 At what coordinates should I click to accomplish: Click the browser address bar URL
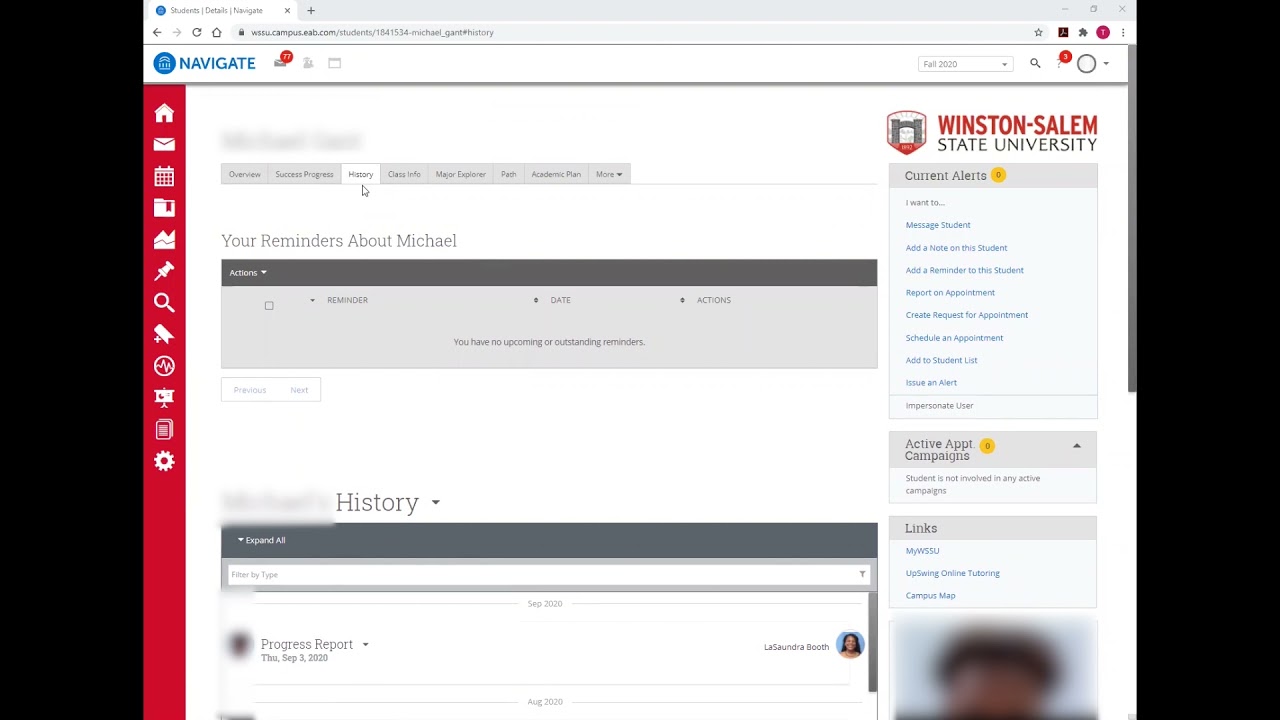click(x=372, y=32)
